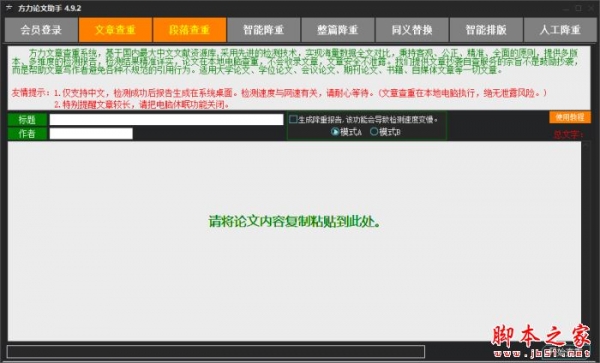This screenshot has width=600, height=363.
Task: Open the 会员登录 tab
Action: (41, 30)
